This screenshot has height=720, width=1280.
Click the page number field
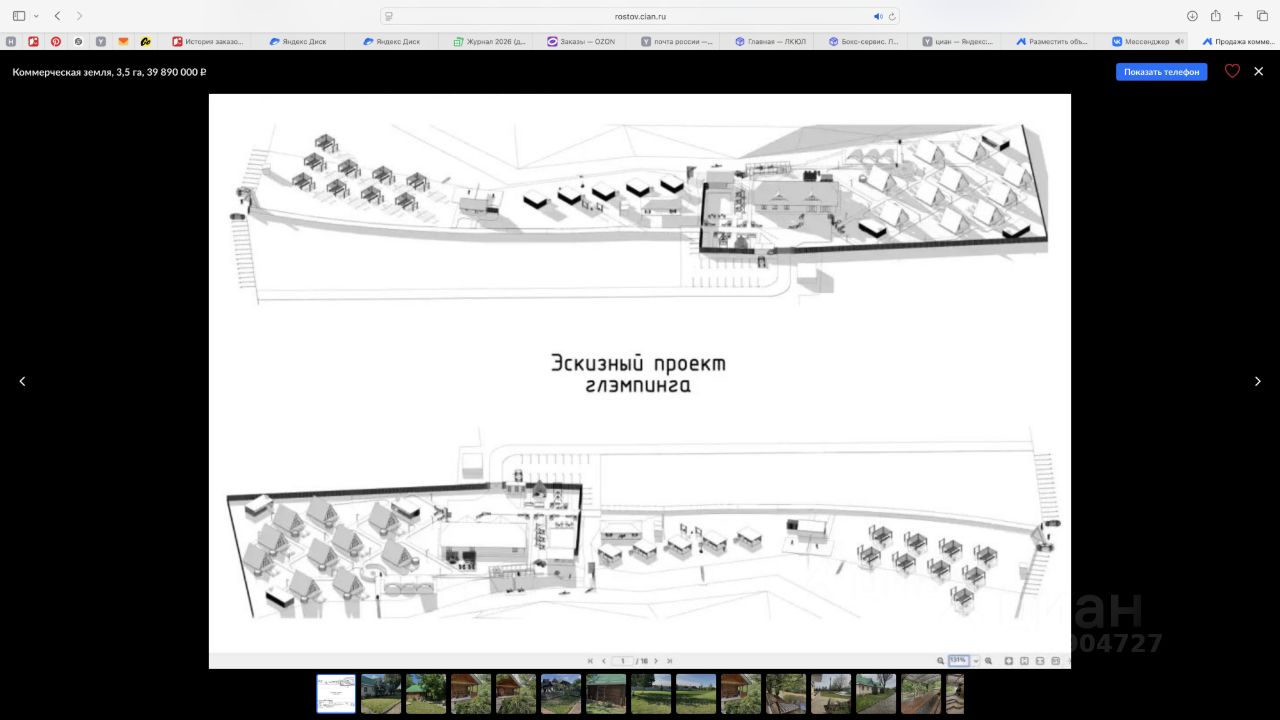[623, 661]
